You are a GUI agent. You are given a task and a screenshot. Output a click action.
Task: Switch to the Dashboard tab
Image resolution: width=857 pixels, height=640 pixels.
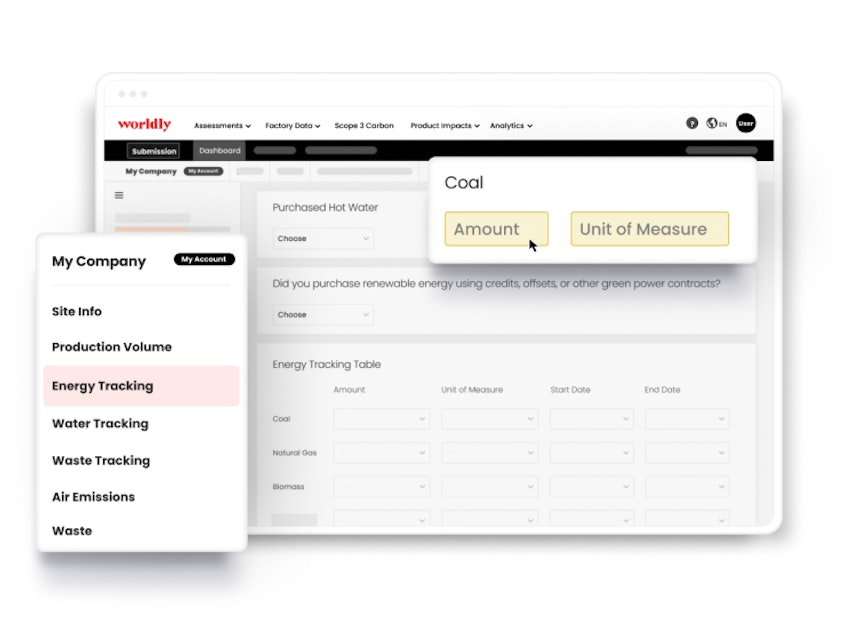[x=220, y=150]
